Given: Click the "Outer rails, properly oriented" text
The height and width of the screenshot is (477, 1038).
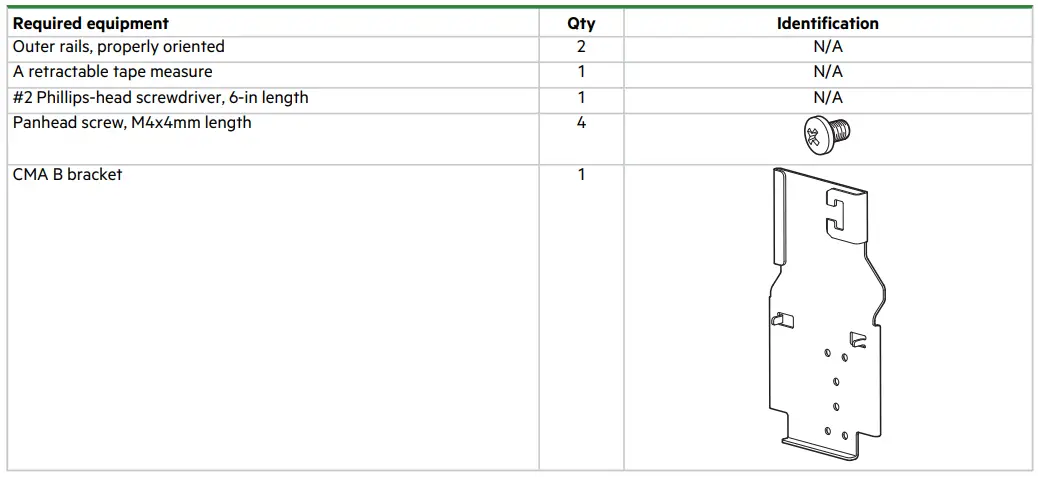Looking at the screenshot, I should coord(119,47).
